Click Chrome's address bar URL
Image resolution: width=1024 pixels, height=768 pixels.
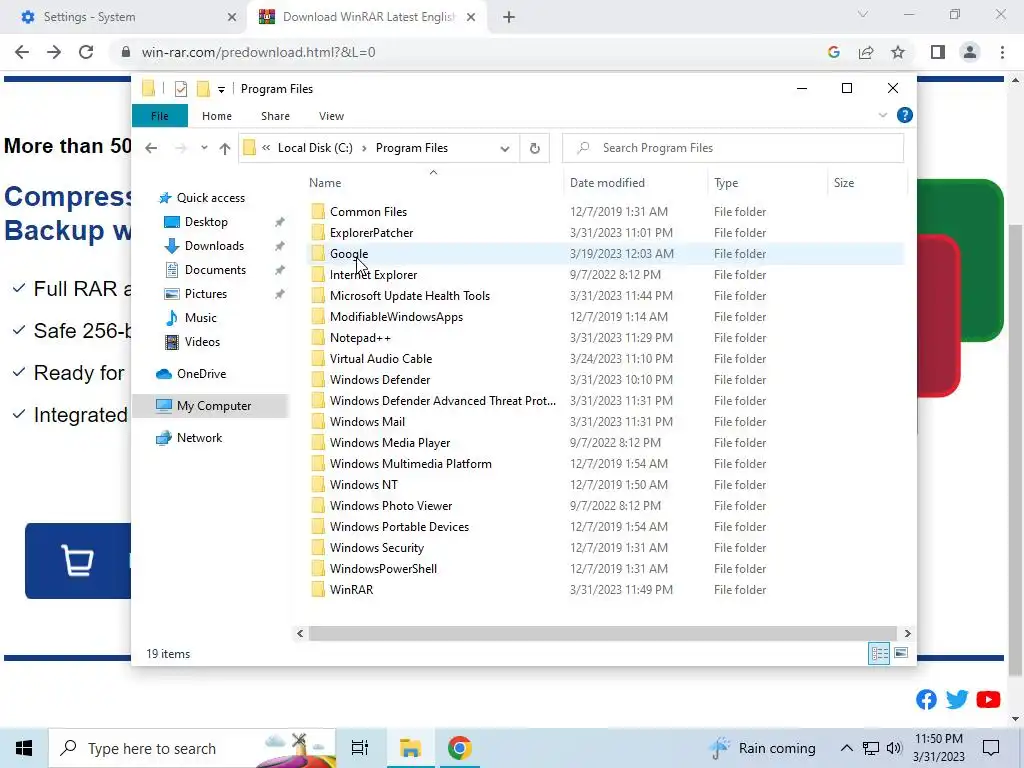click(x=258, y=52)
